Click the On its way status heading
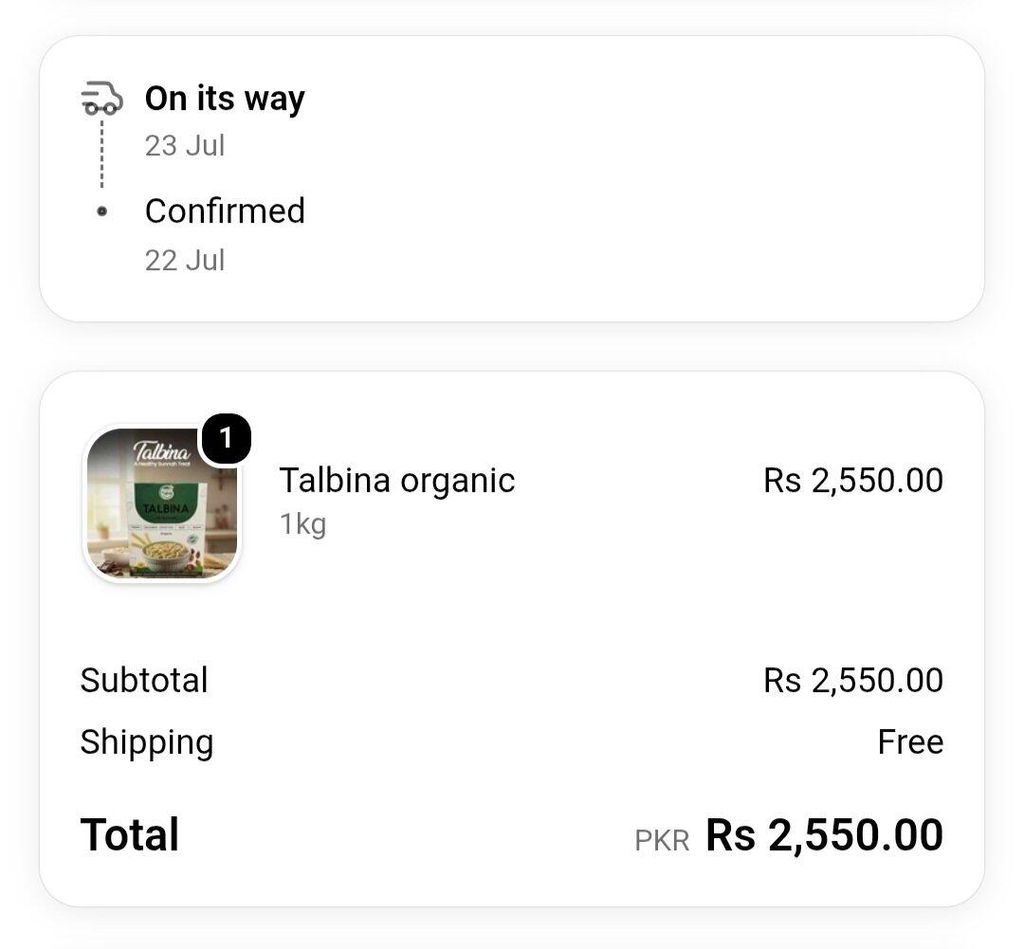The height and width of the screenshot is (949, 1024). [225, 99]
